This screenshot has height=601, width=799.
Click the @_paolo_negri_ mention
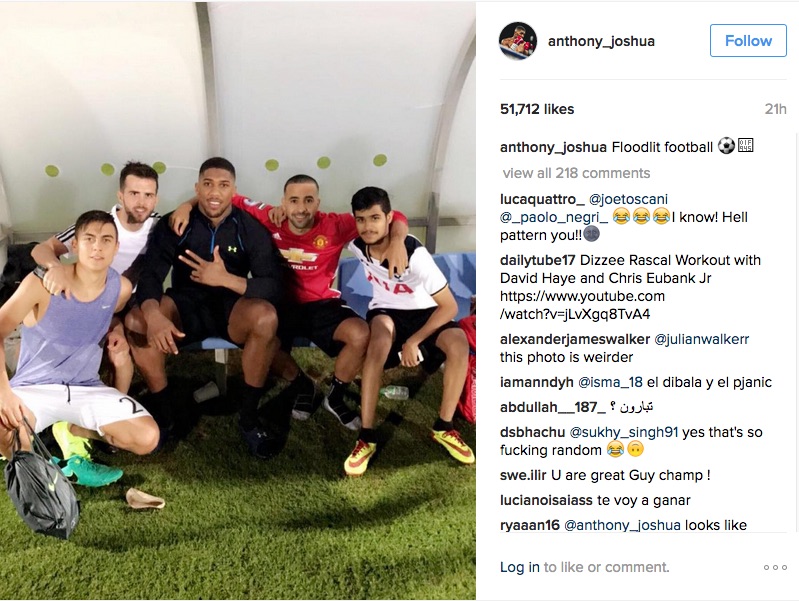point(554,218)
